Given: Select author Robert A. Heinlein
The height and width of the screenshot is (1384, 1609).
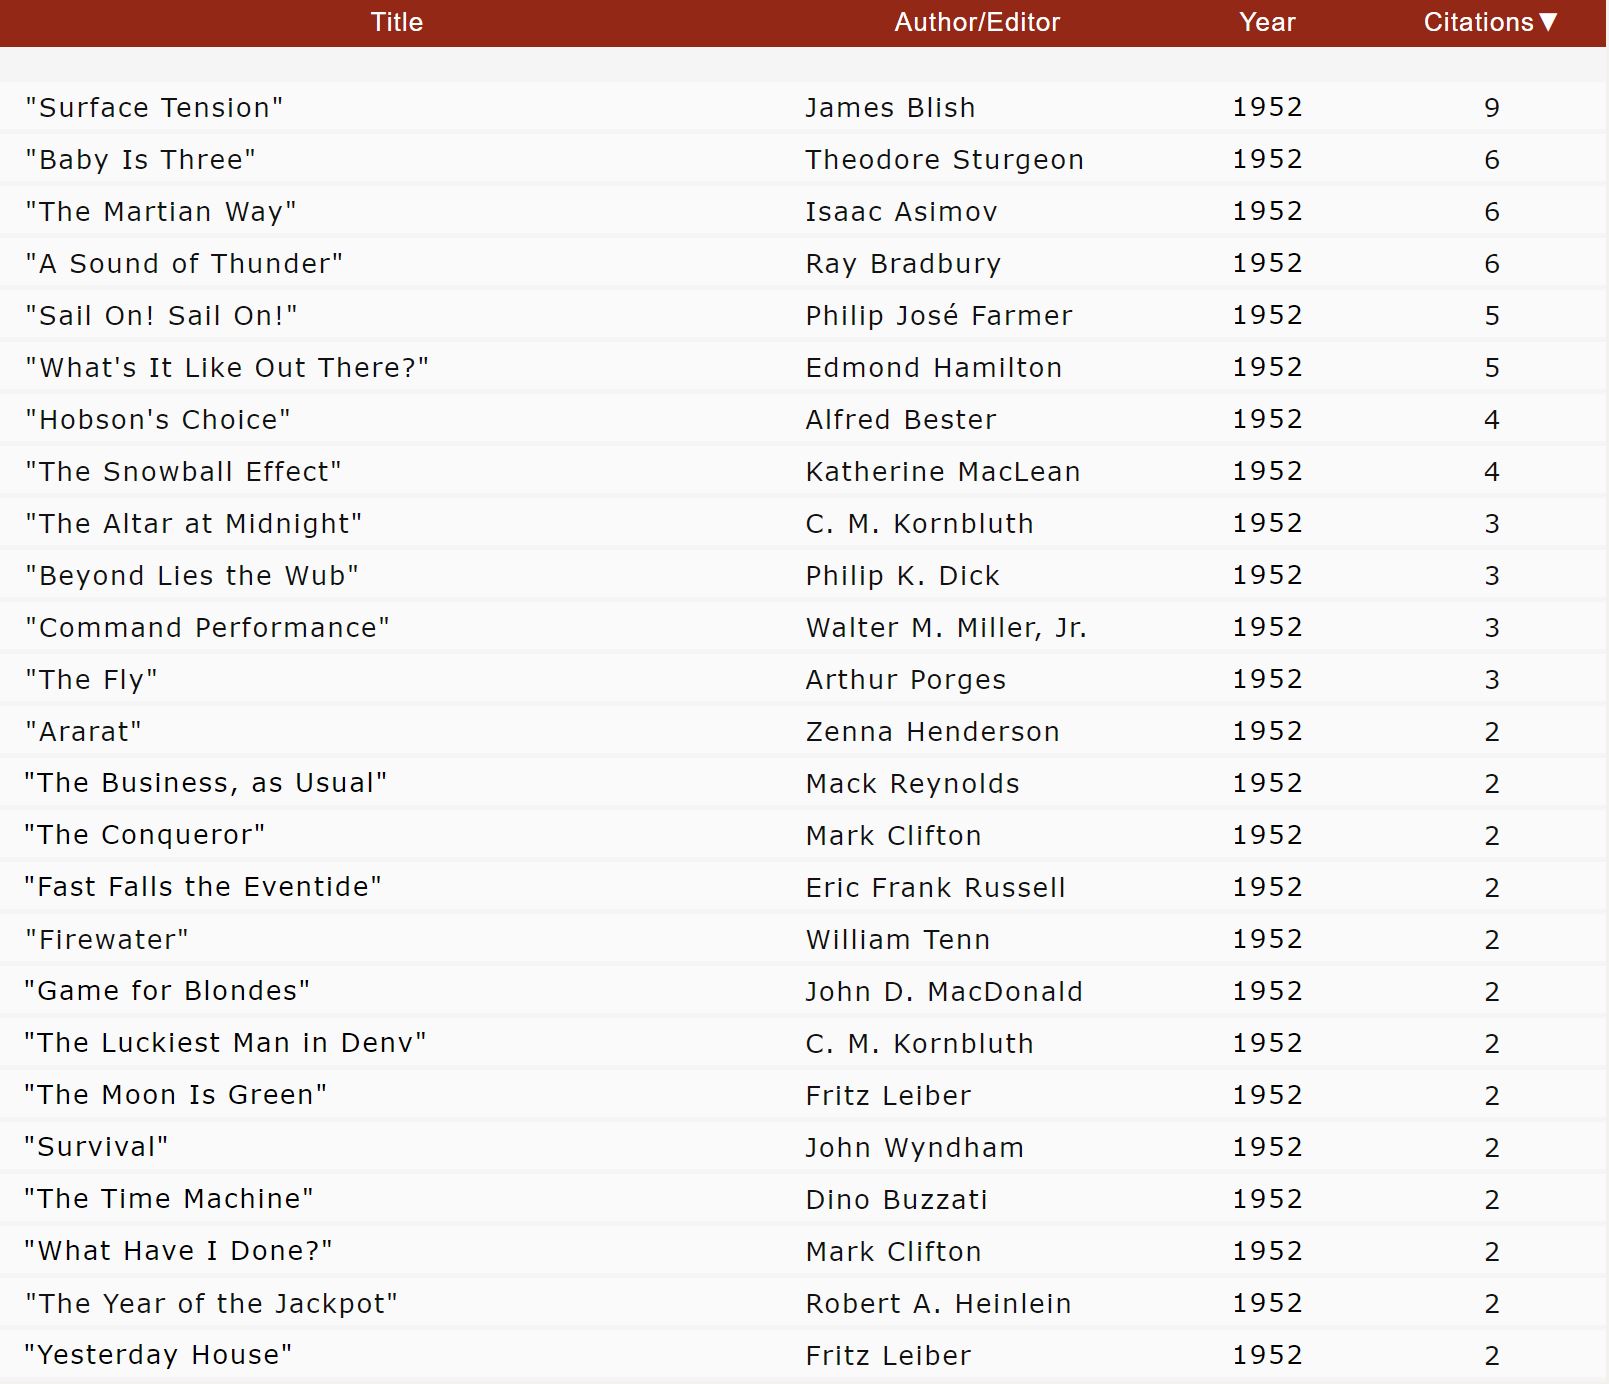Looking at the screenshot, I should coord(938,1303).
